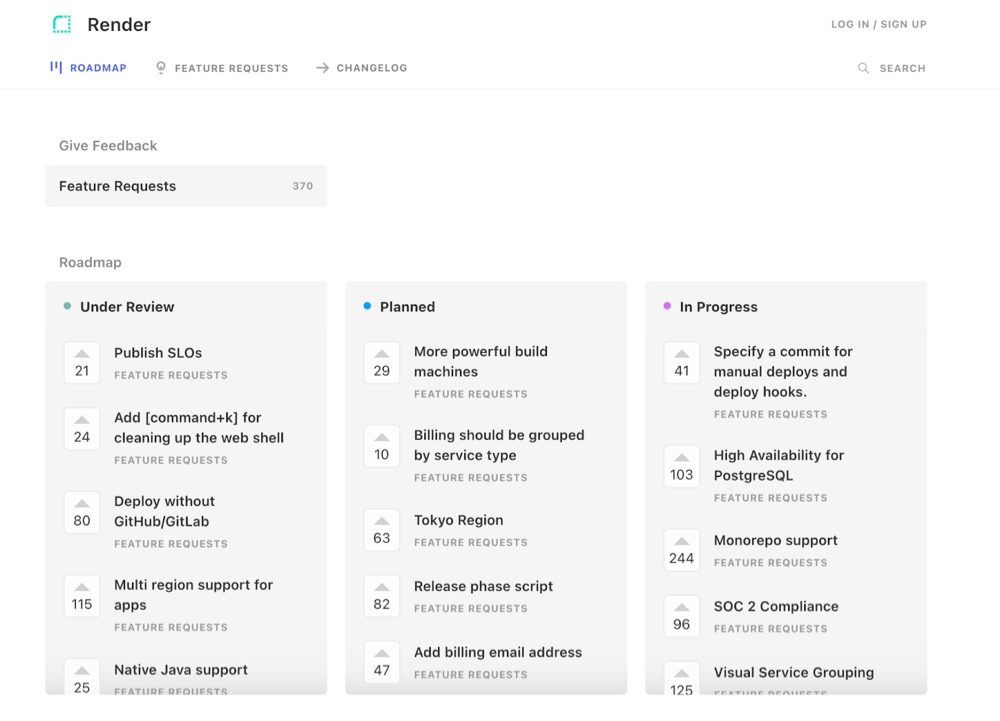
Task: Open the Native Java support post
Action: pyautogui.click(x=181, y=669)
